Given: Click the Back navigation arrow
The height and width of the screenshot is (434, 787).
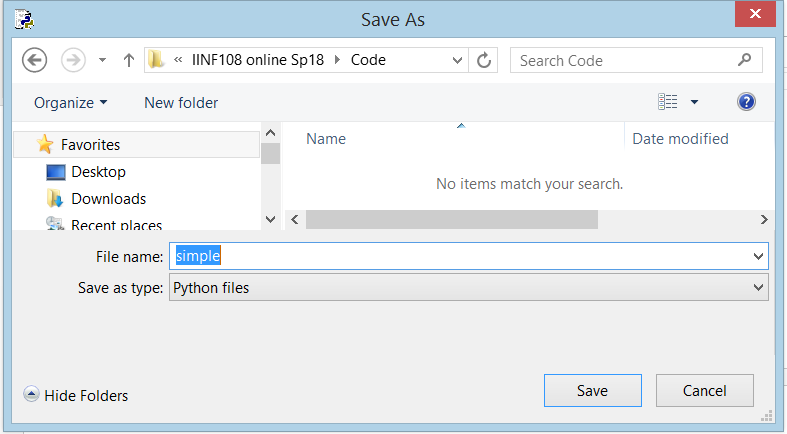Looking at the screenshot, I should (x=35, y=60).
